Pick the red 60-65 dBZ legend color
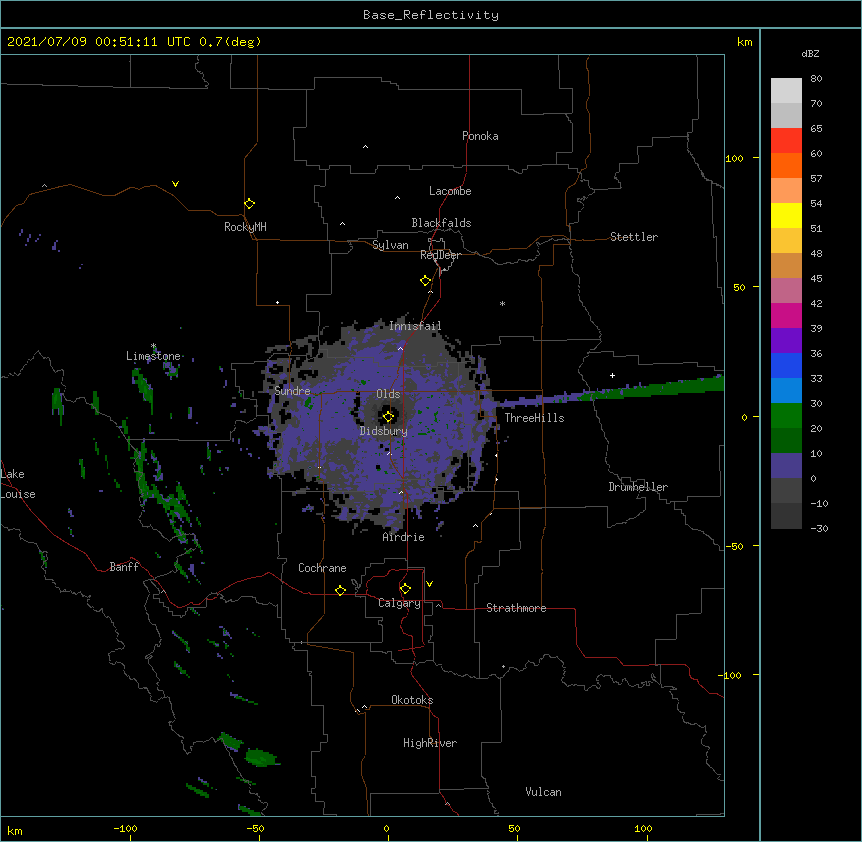This screenshot has width=862, height=842. point(786,141)
